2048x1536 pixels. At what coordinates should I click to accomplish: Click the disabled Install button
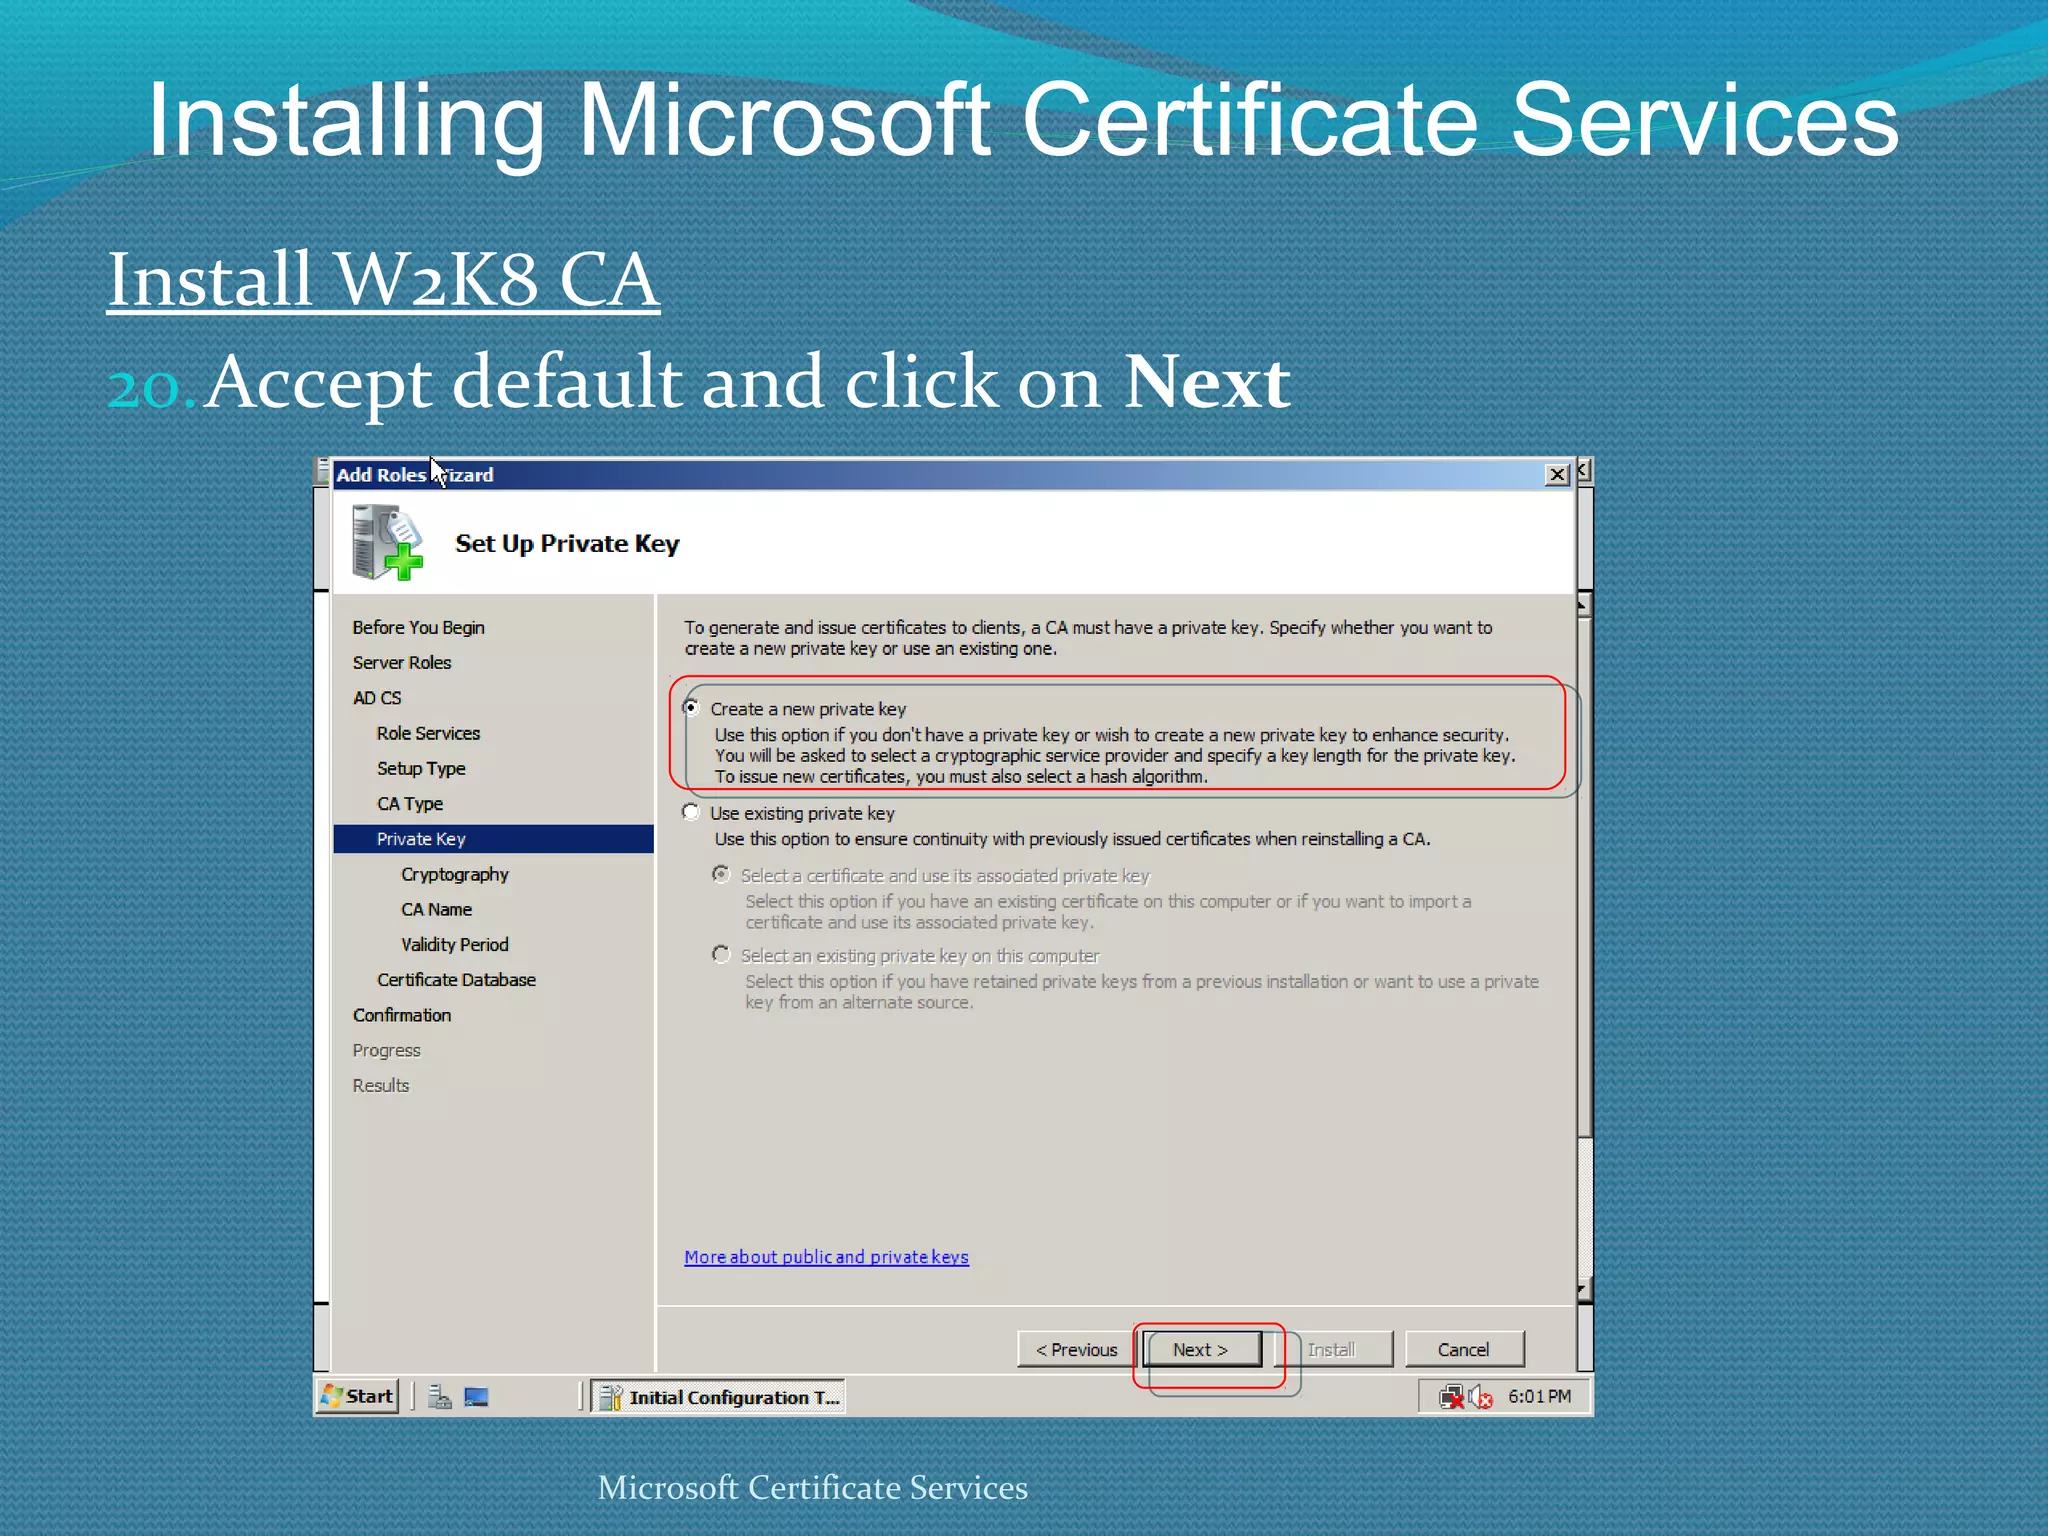click(x=1333, y=1349)
